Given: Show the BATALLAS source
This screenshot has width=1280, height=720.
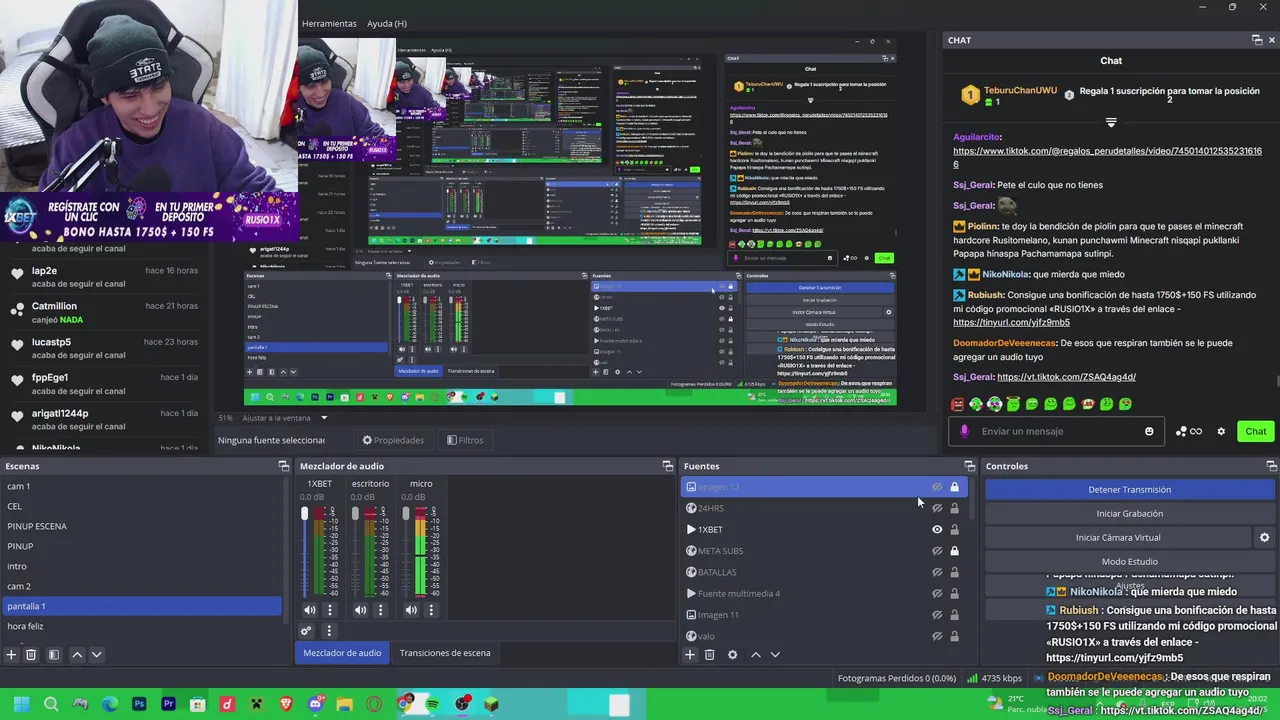Looking at the screenshot, I should click(937, 572).
